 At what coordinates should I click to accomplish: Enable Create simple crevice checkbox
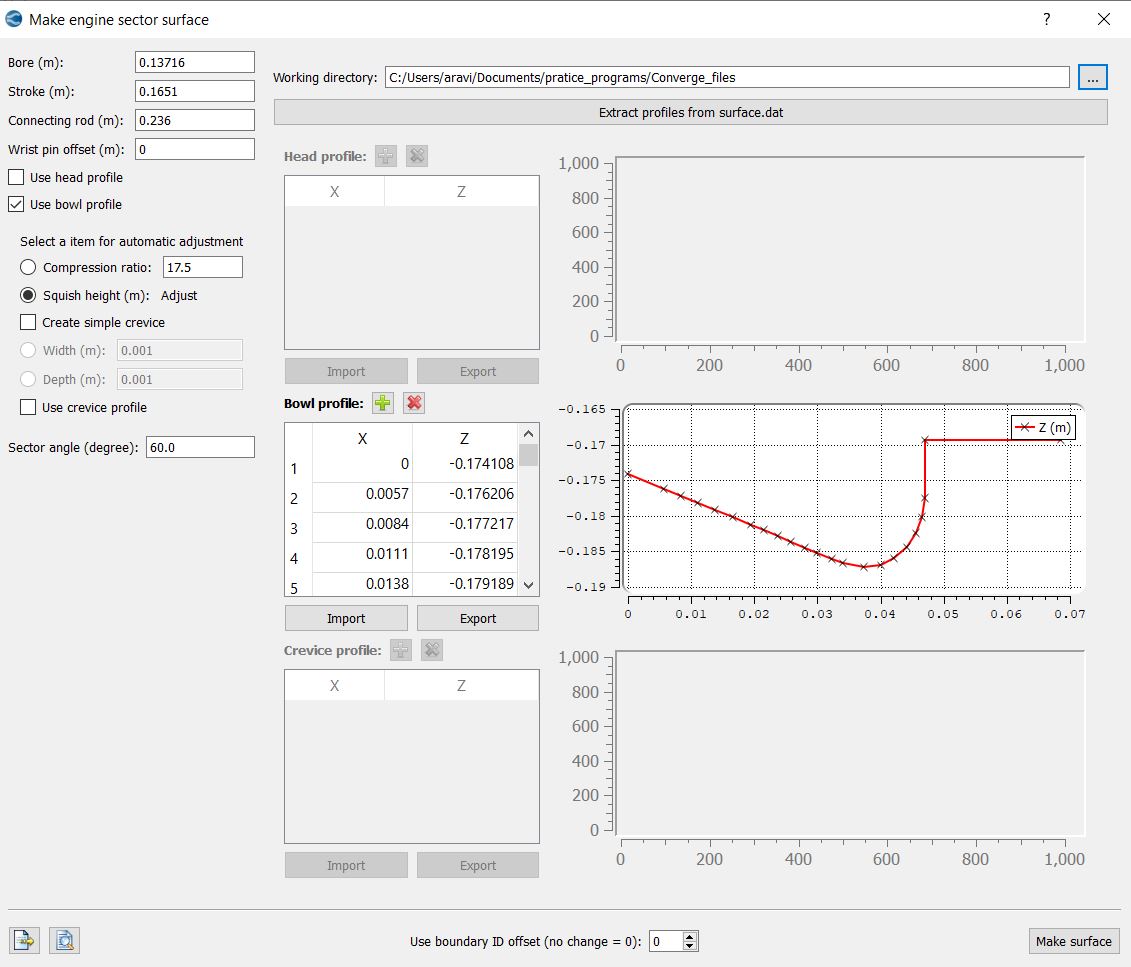[28, 322]
